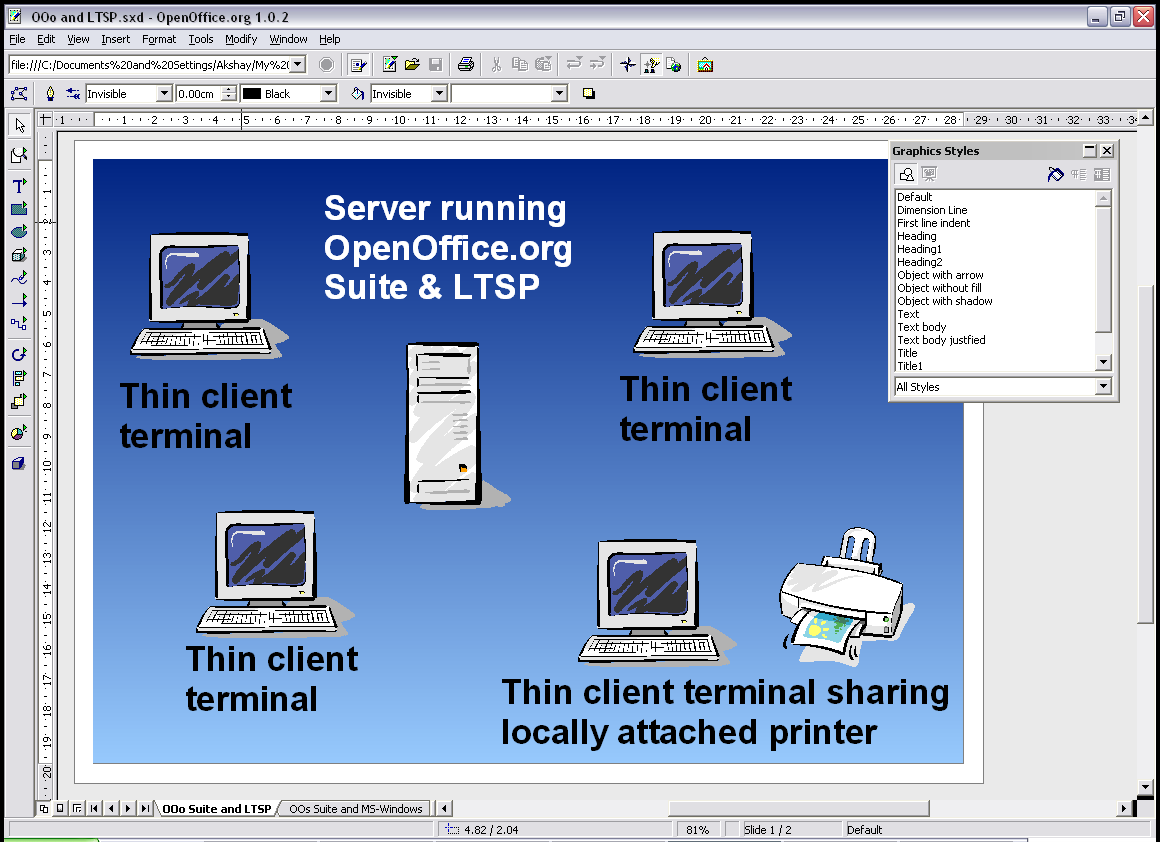The image size is (1160, 842).
Task: Select the Connector tool
Action: [18, 323]
